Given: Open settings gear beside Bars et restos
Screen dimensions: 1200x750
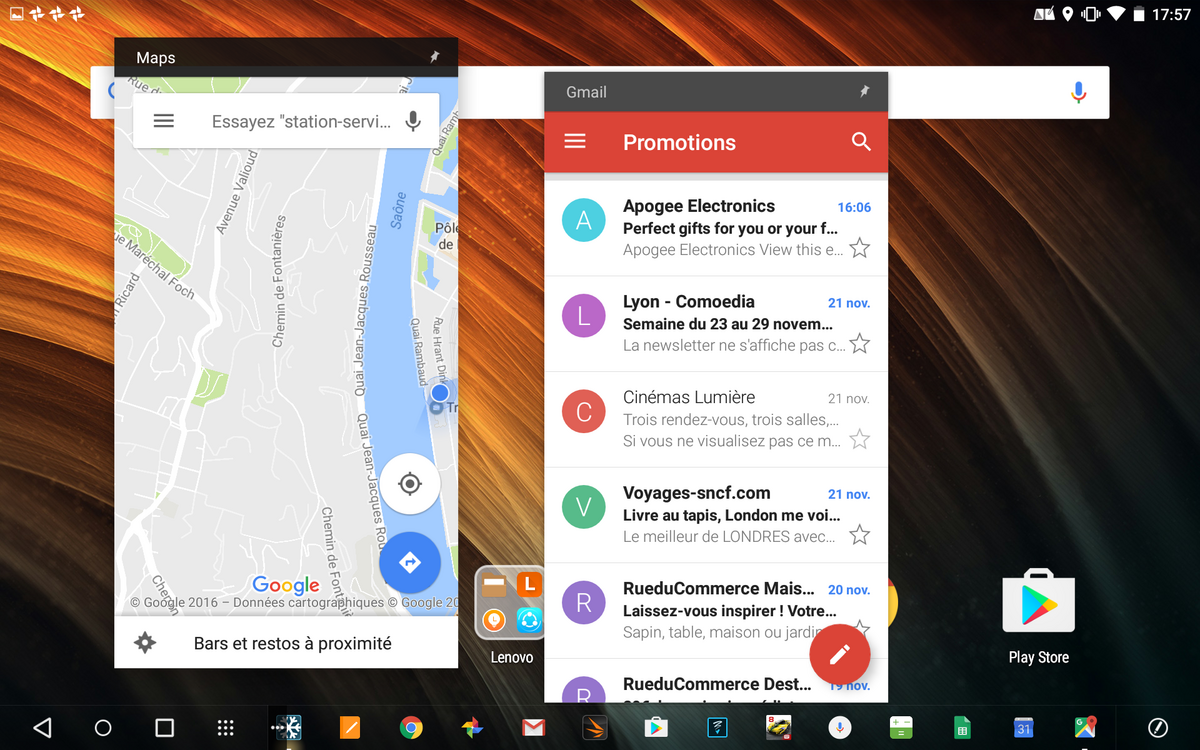Looking at the screenshot, I should 145,643.
